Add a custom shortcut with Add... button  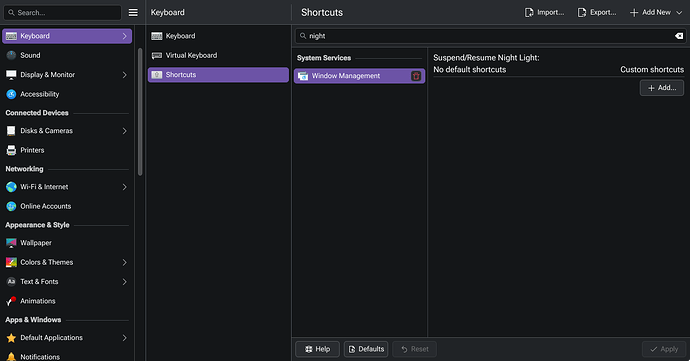point(662,88)
